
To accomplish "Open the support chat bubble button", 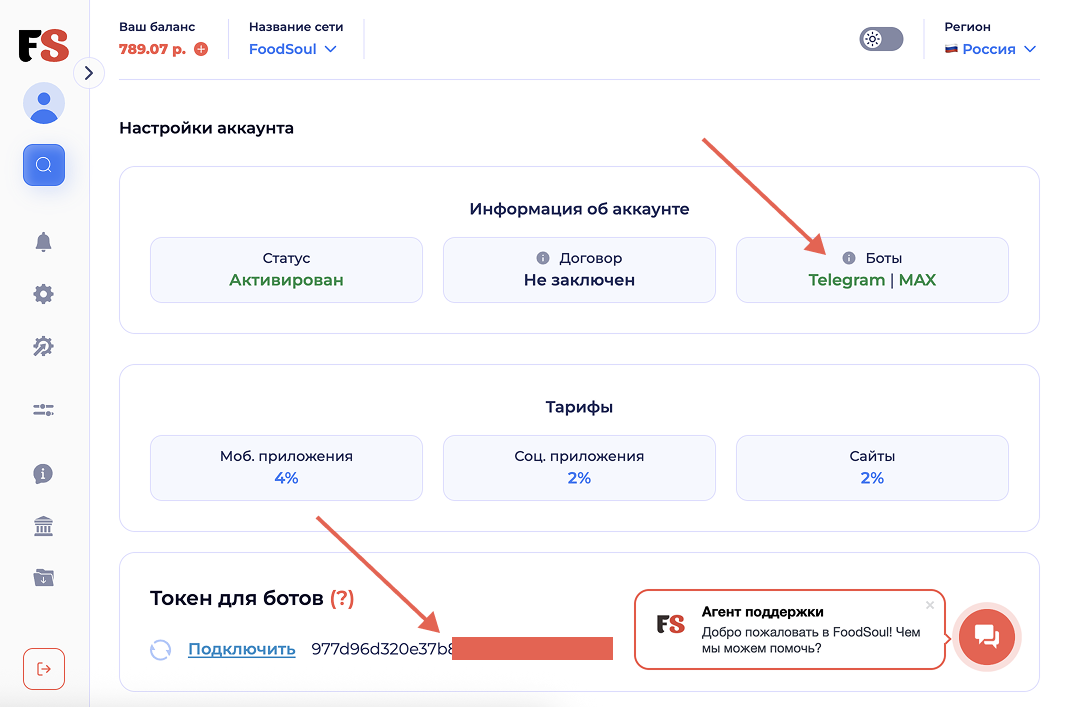I will [x=987, y=637].
